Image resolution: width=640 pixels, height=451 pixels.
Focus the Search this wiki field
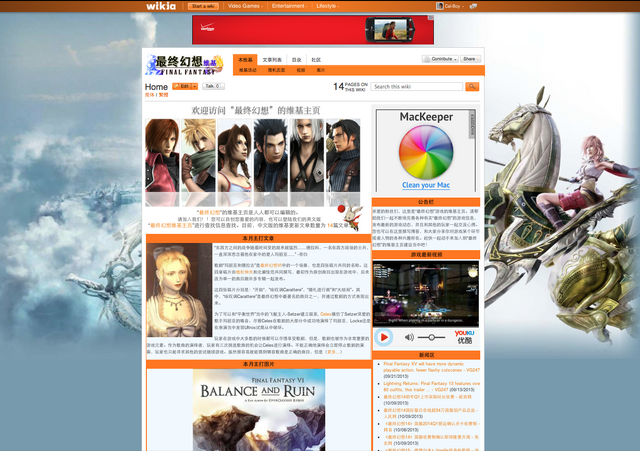pyautogui.click(x=417, y=87)
